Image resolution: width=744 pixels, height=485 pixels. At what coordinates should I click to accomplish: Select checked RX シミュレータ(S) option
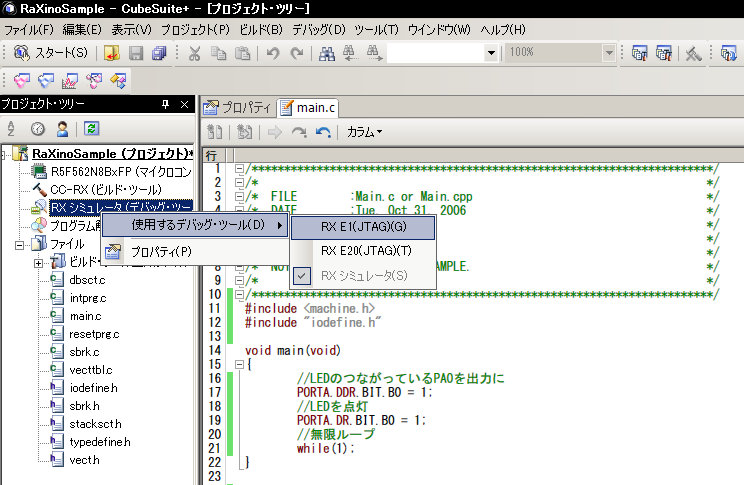[363, 276]
